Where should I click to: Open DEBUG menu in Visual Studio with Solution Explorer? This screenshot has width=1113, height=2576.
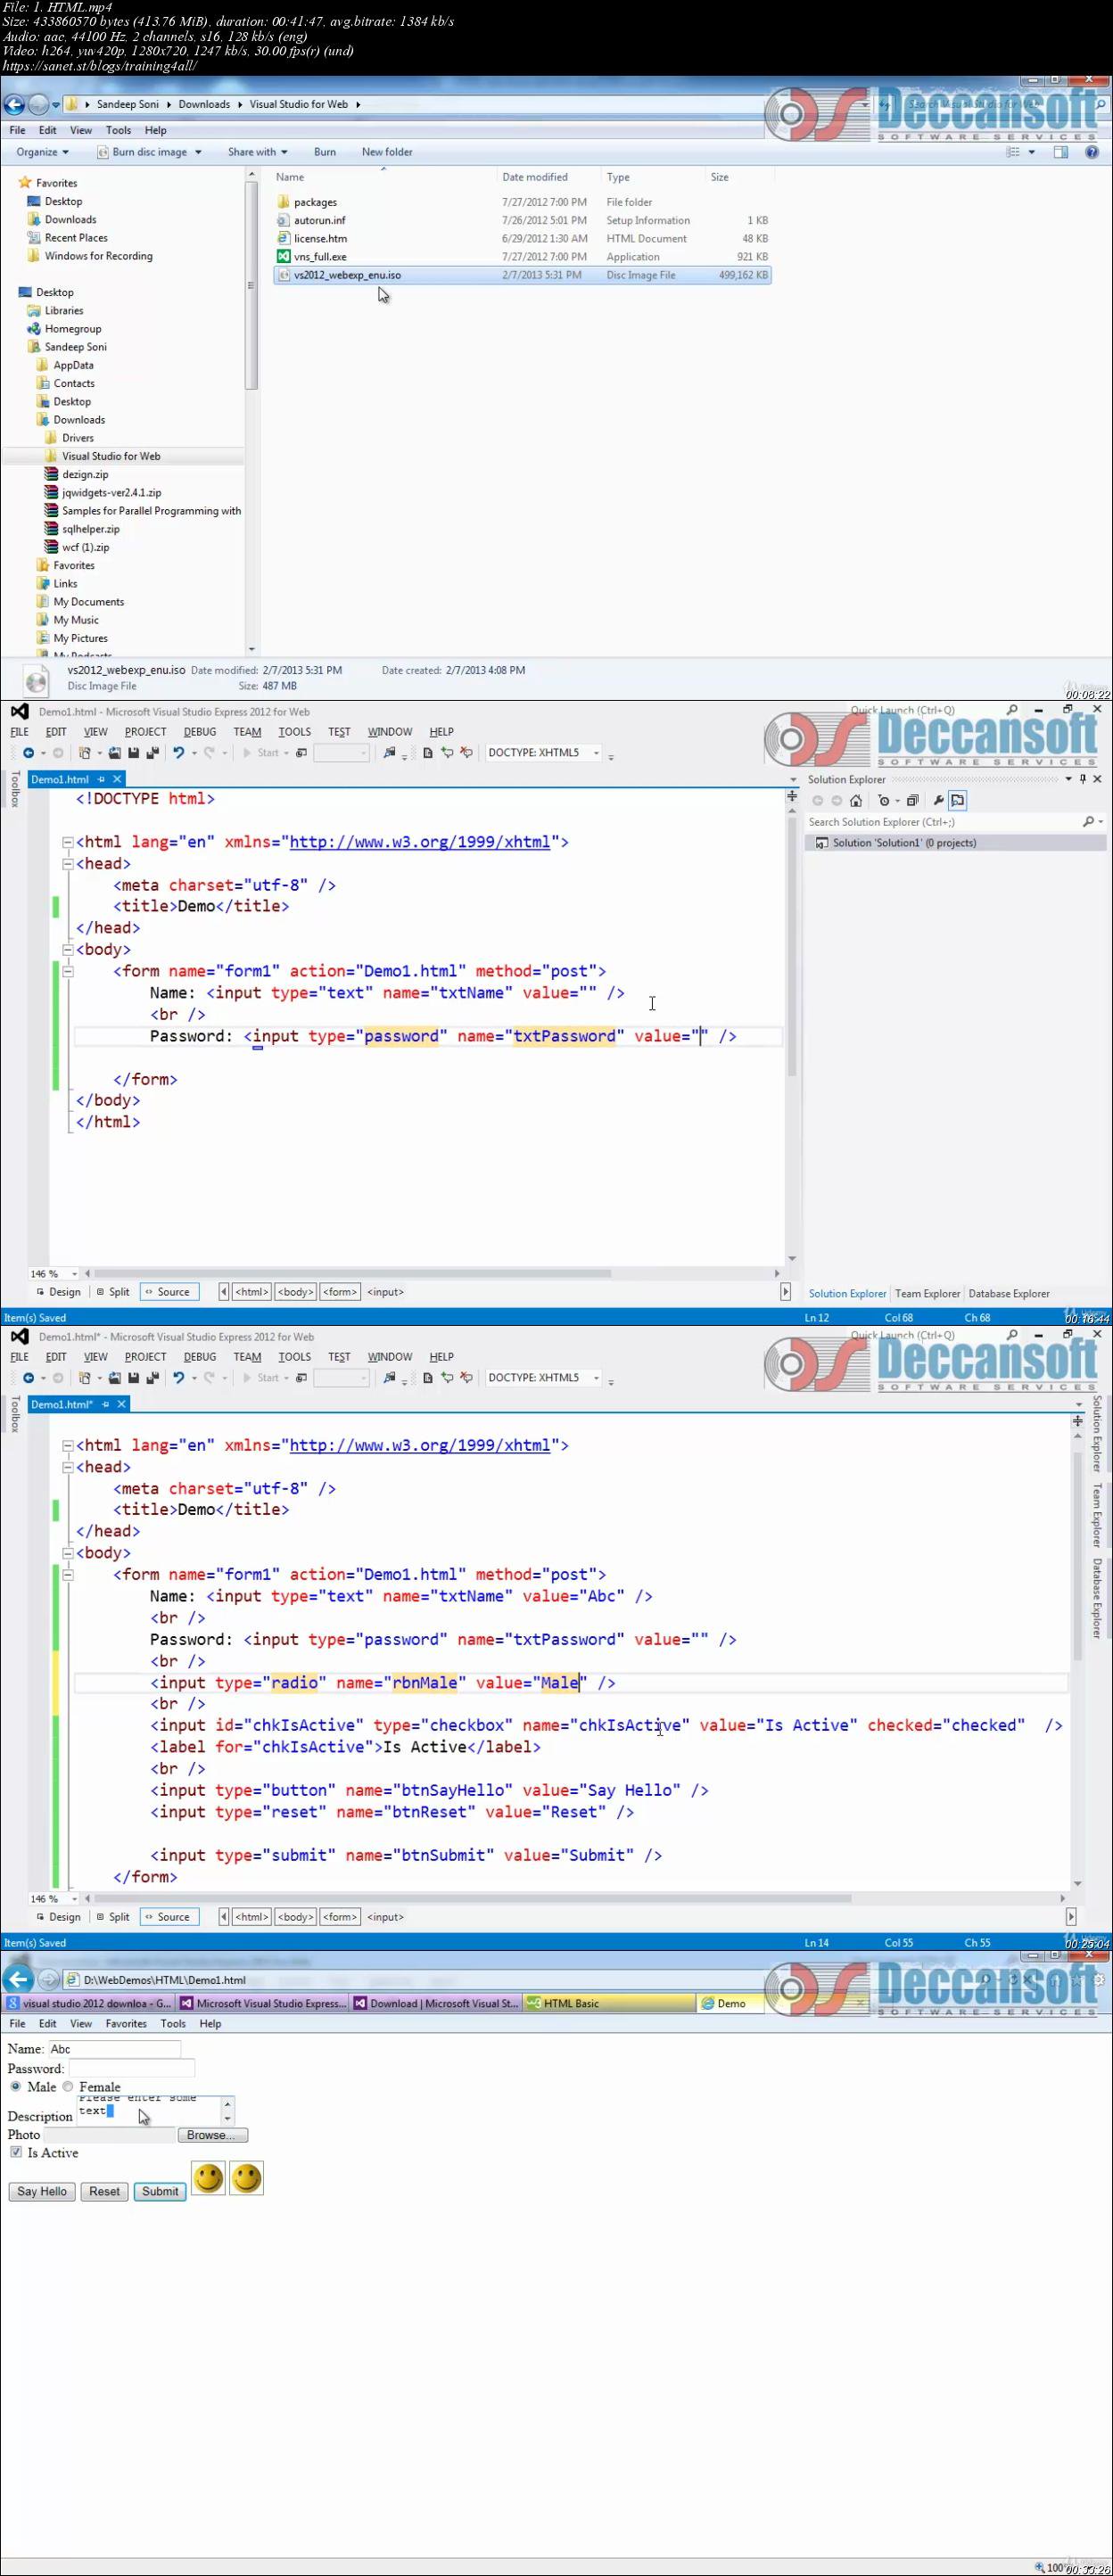coord(200,732)
